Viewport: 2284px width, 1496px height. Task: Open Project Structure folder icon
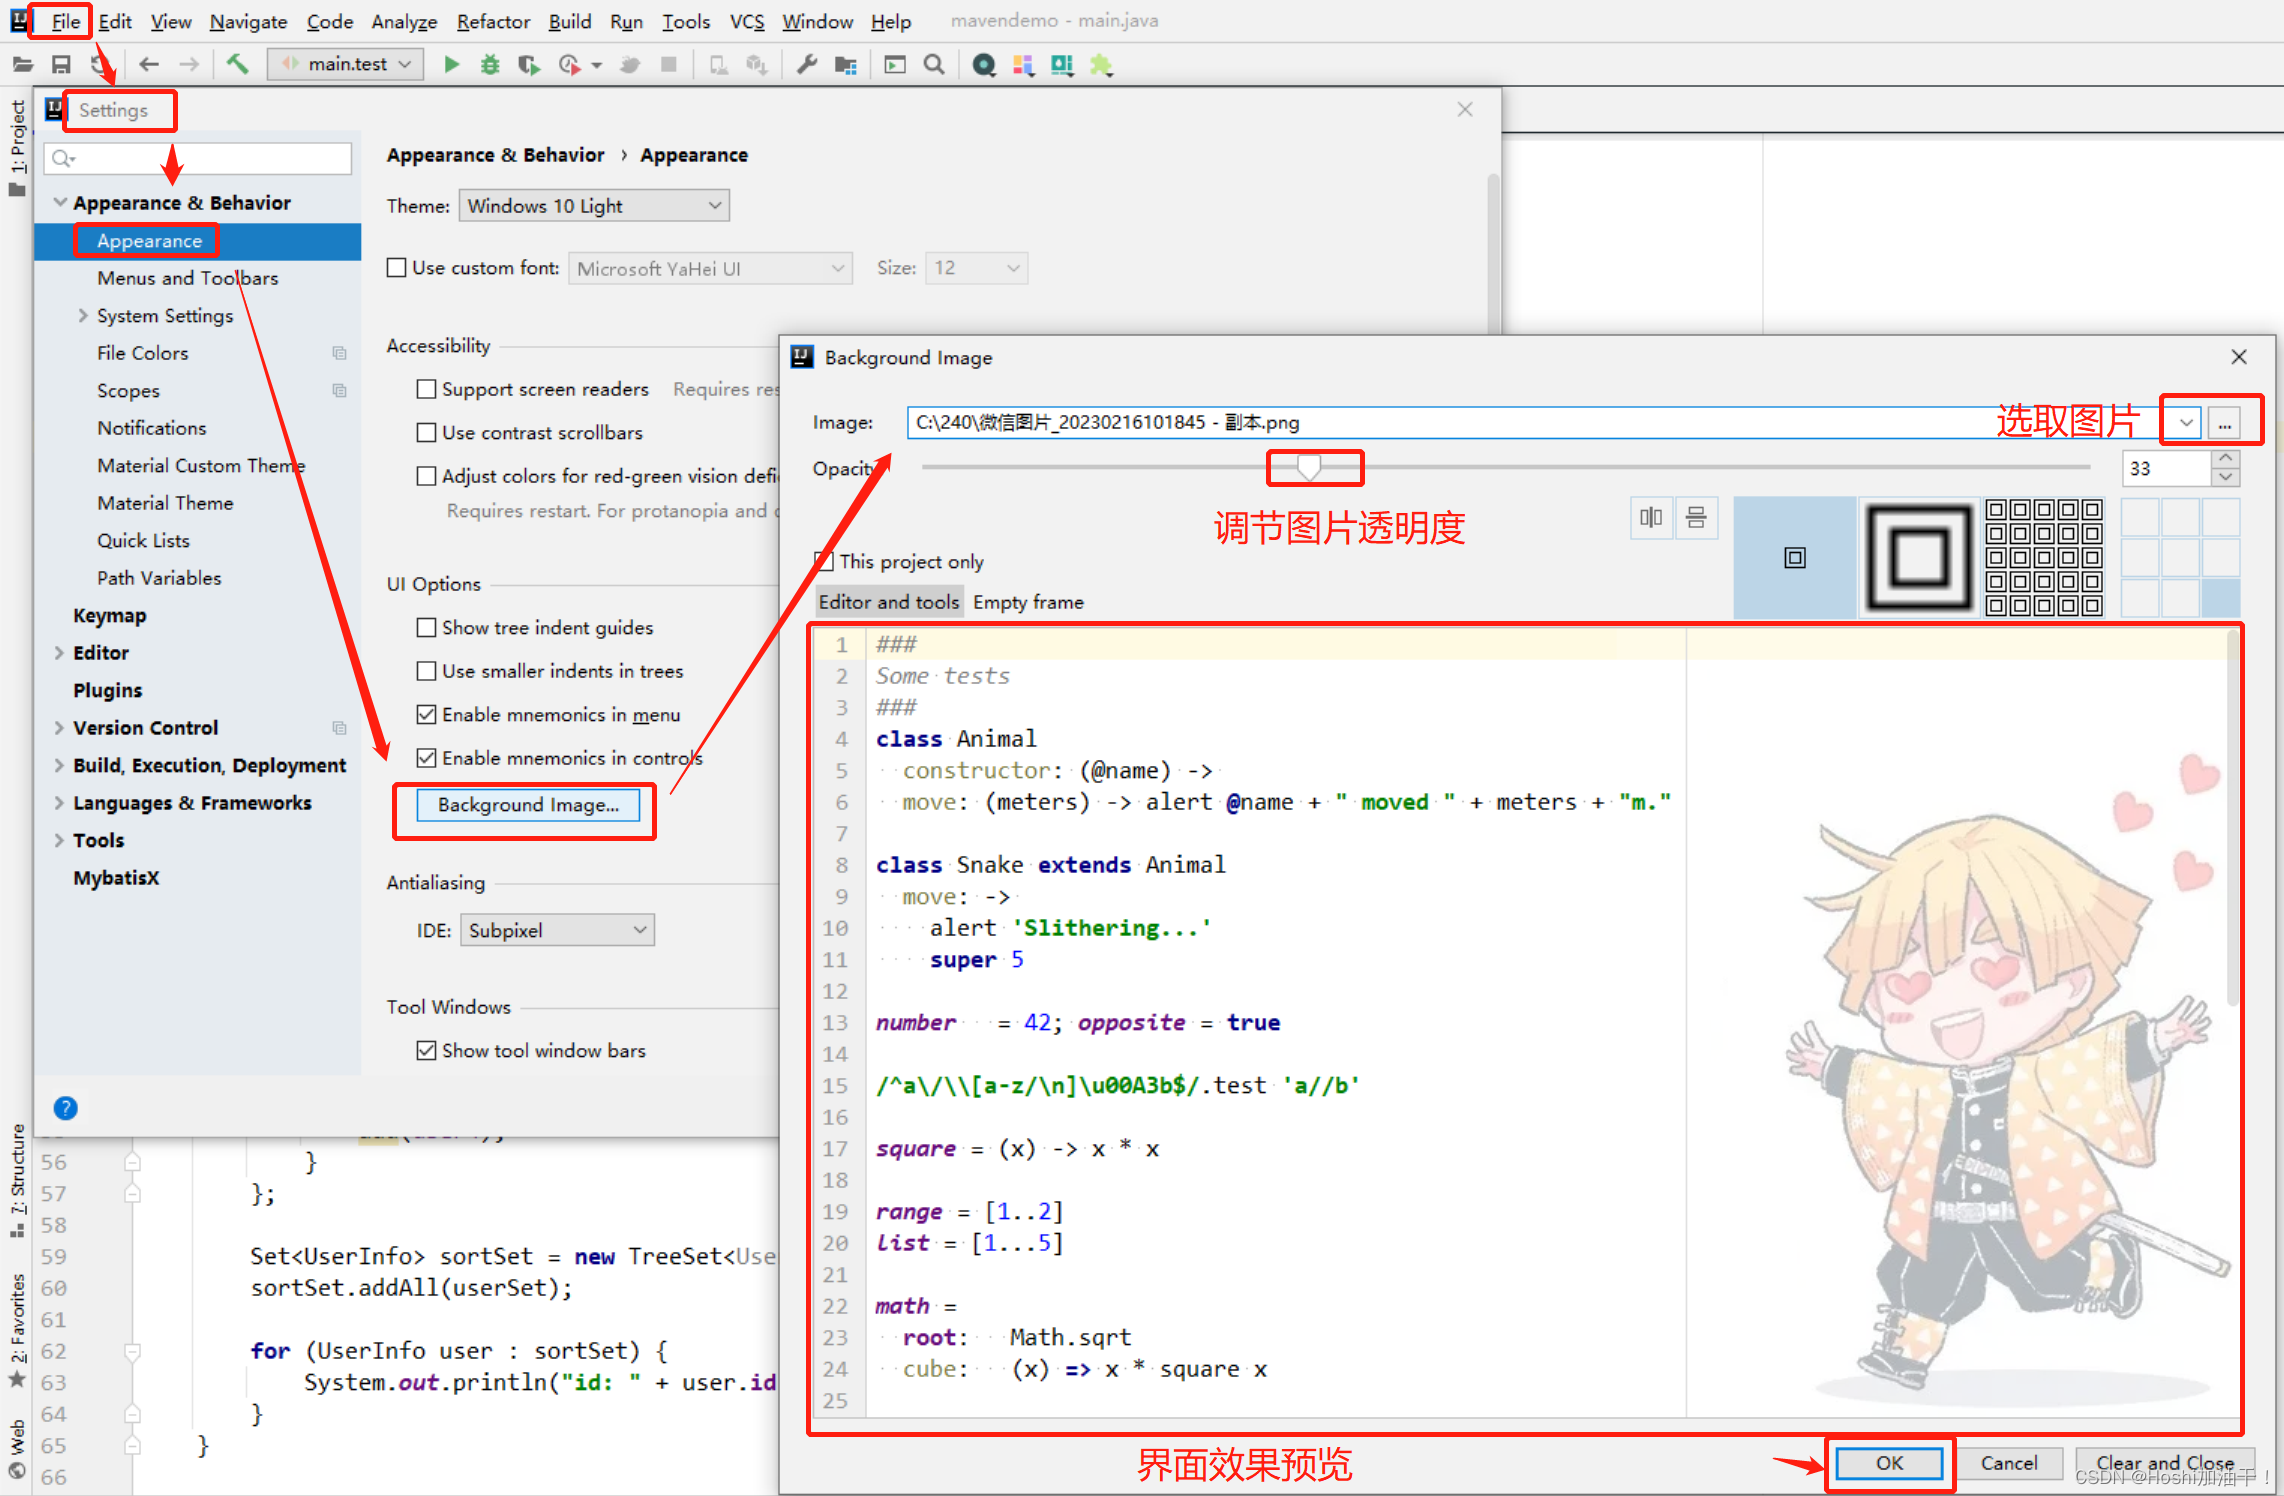pyautogui.click(x=846, y=65)
